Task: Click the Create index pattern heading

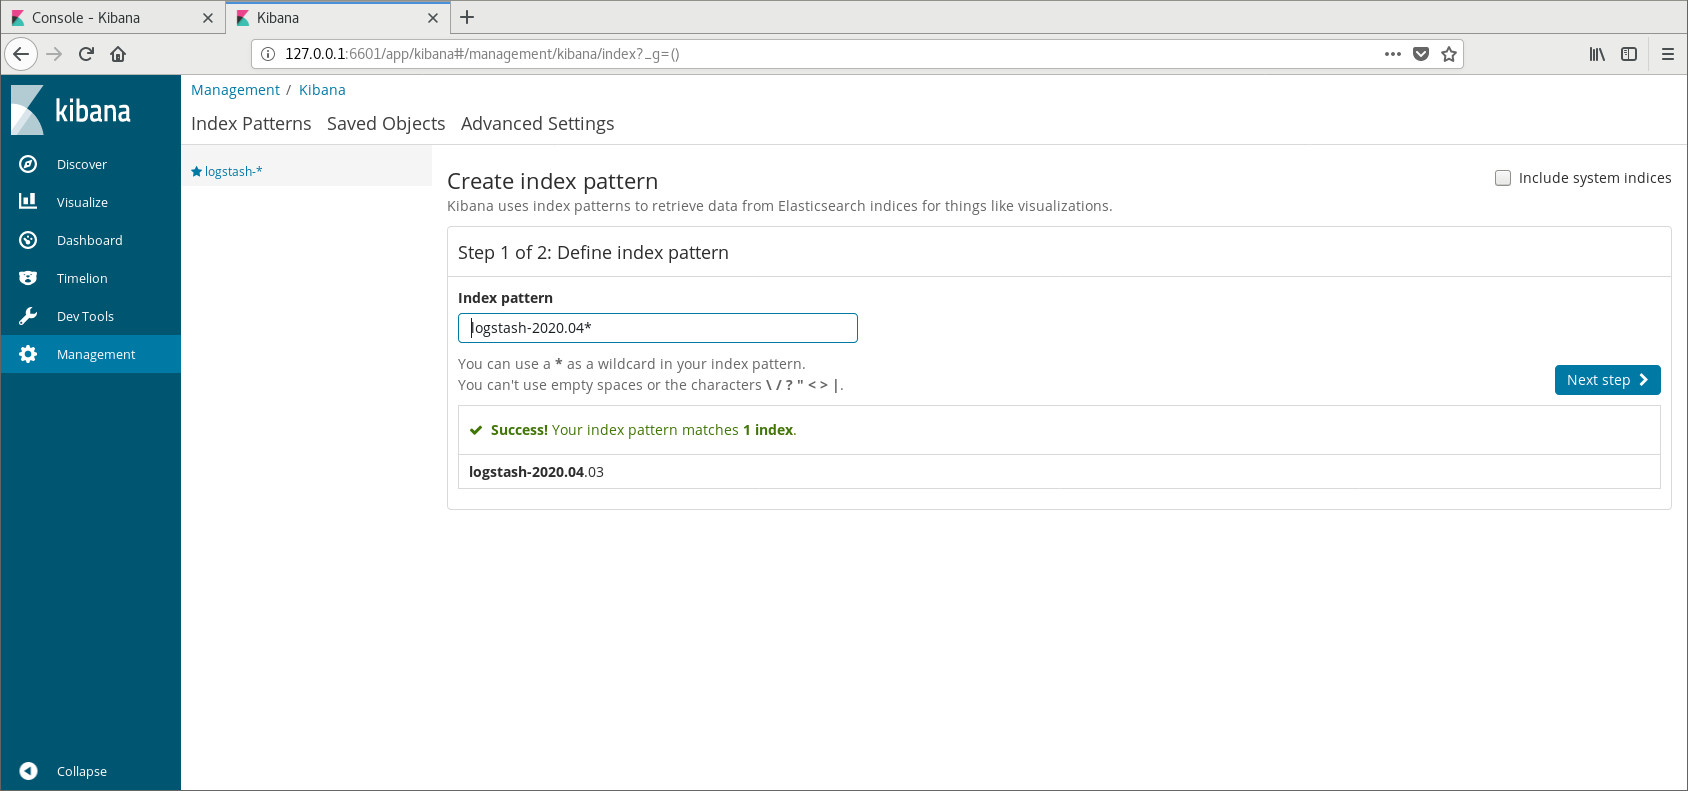Action: point(552,181)
